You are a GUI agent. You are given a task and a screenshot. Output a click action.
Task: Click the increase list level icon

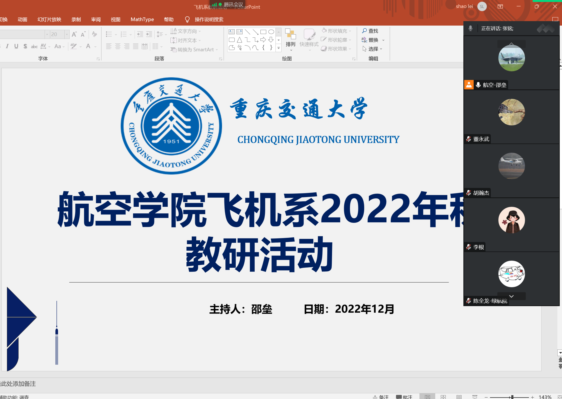click(149, 34)
